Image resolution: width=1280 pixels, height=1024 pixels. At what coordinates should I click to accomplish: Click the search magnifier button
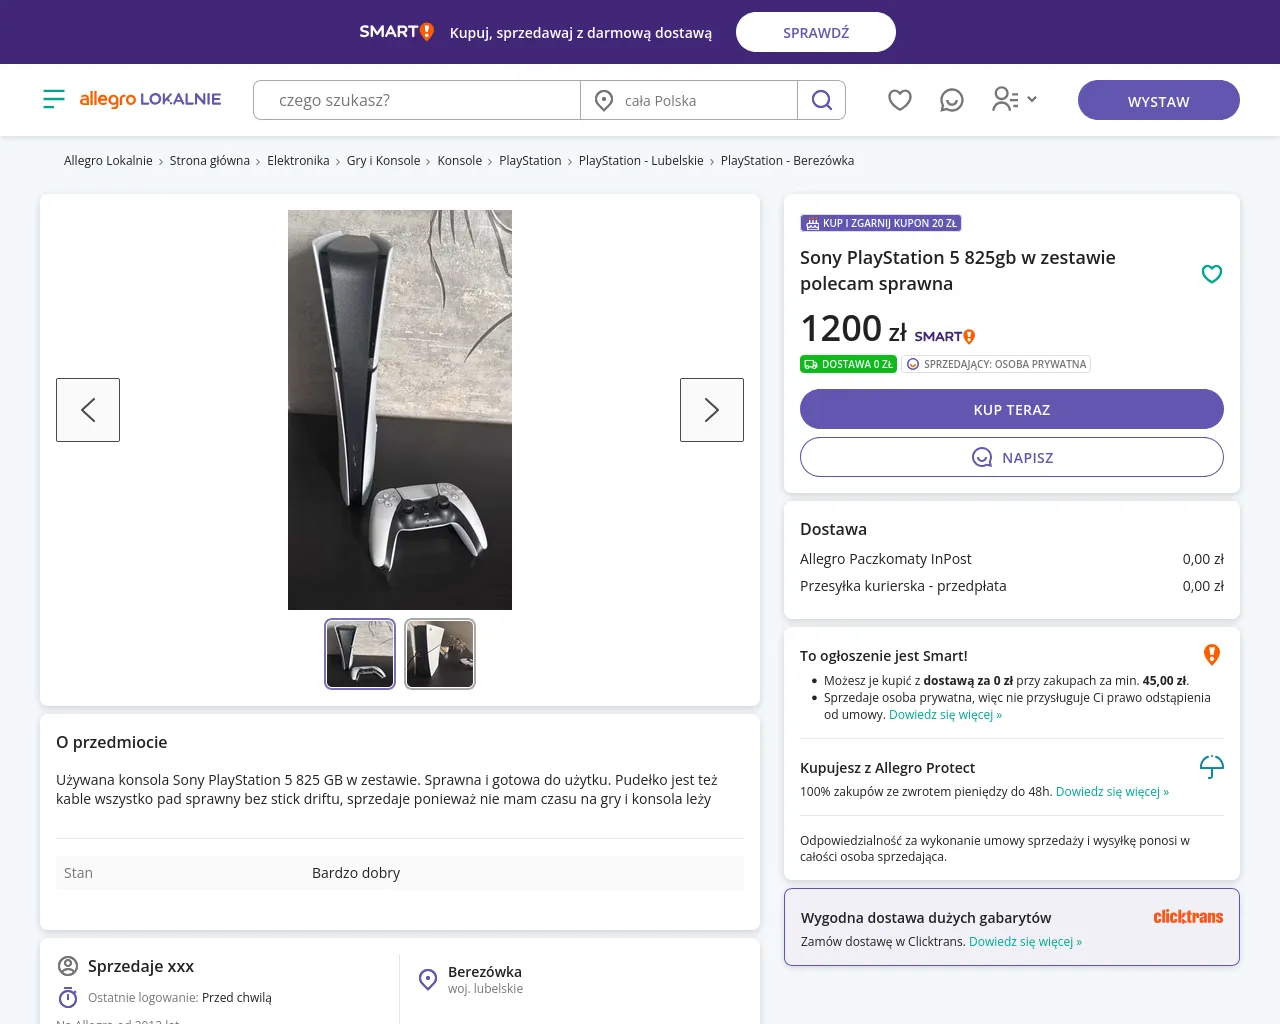(x=822, y=100)
